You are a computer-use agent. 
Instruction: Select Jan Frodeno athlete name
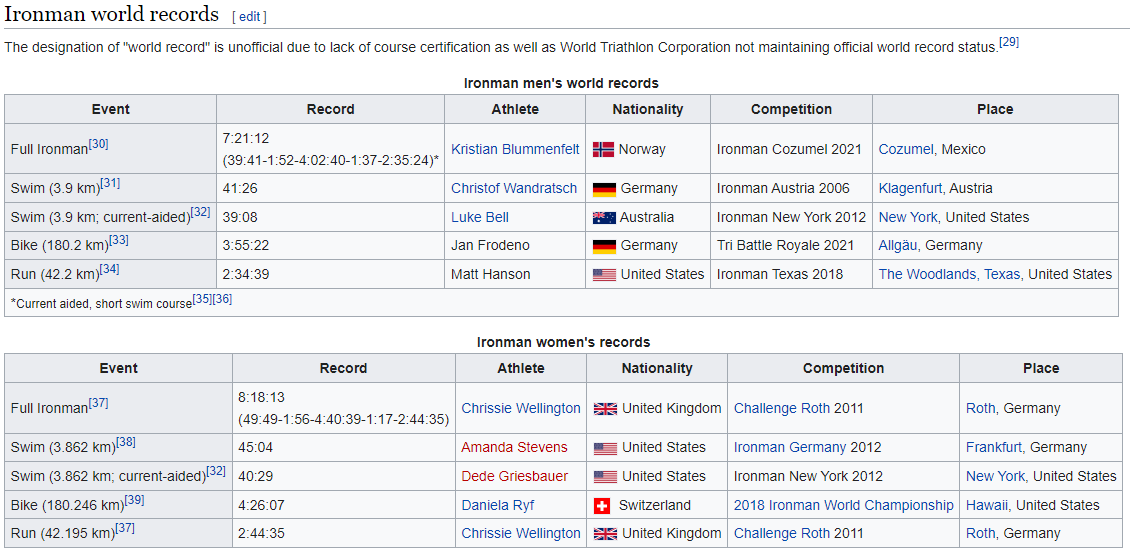pyautogui.click(x=490, y=245)
